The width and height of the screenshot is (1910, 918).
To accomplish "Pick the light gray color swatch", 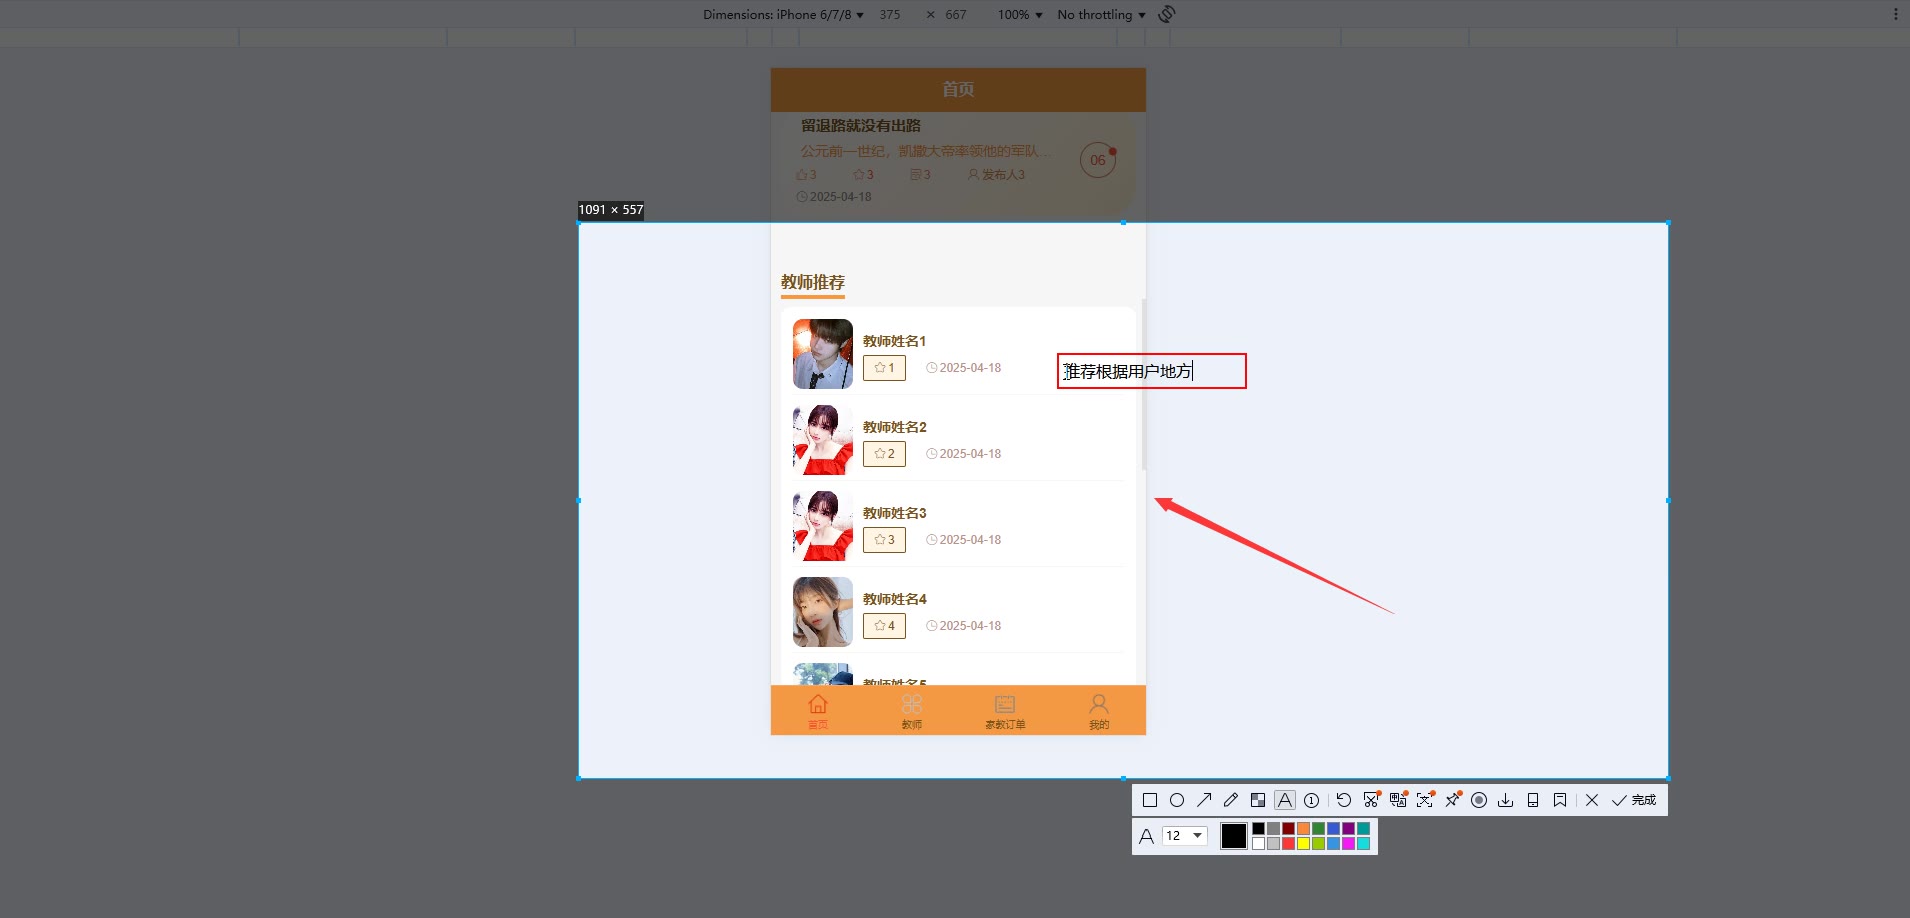I will pos(1273,844).
